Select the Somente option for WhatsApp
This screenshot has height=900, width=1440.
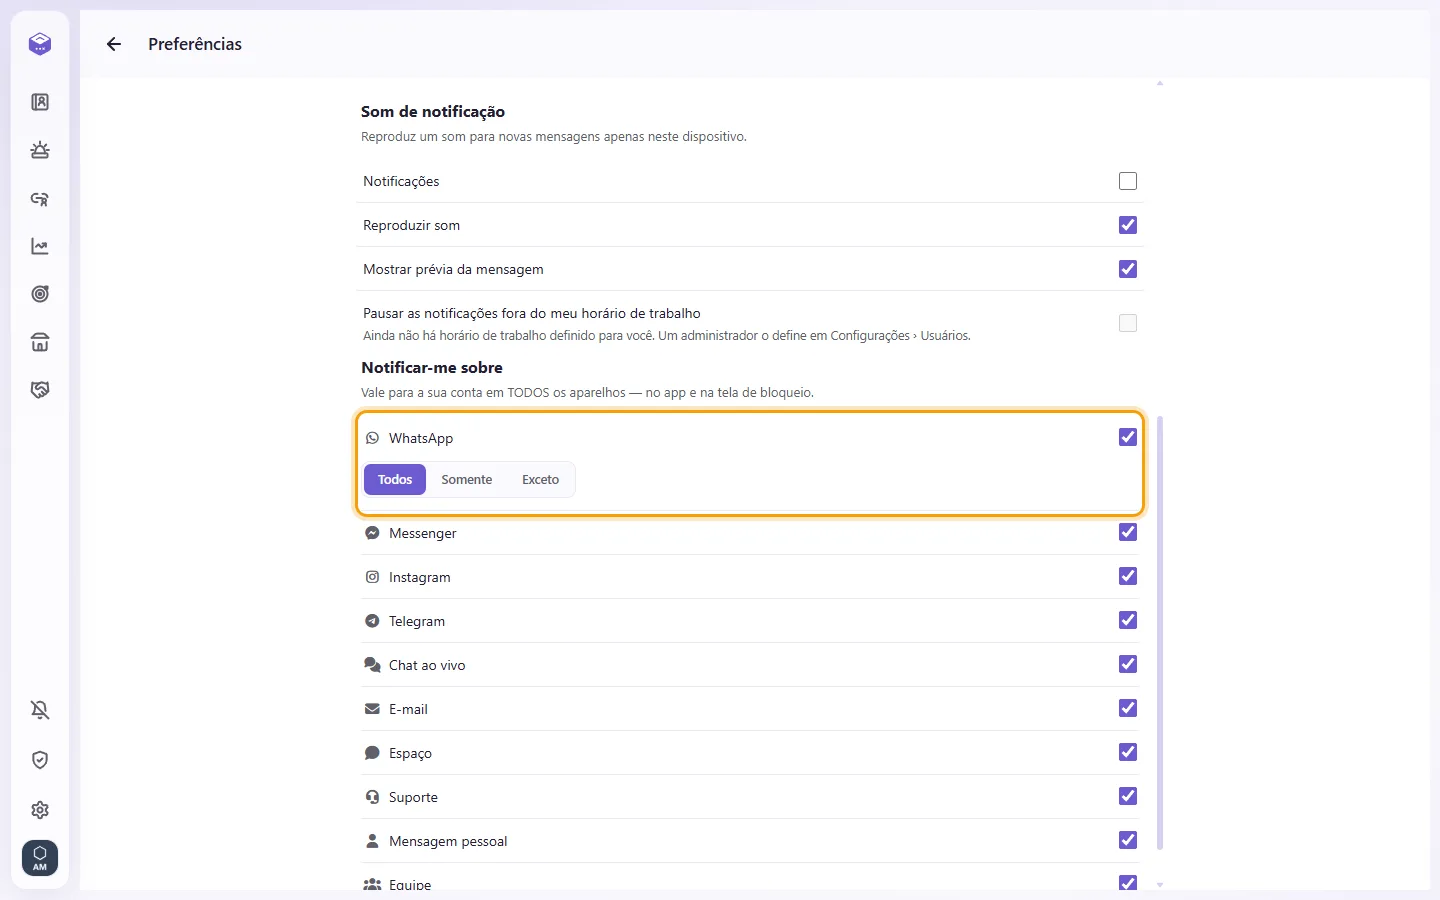point(467,480)
